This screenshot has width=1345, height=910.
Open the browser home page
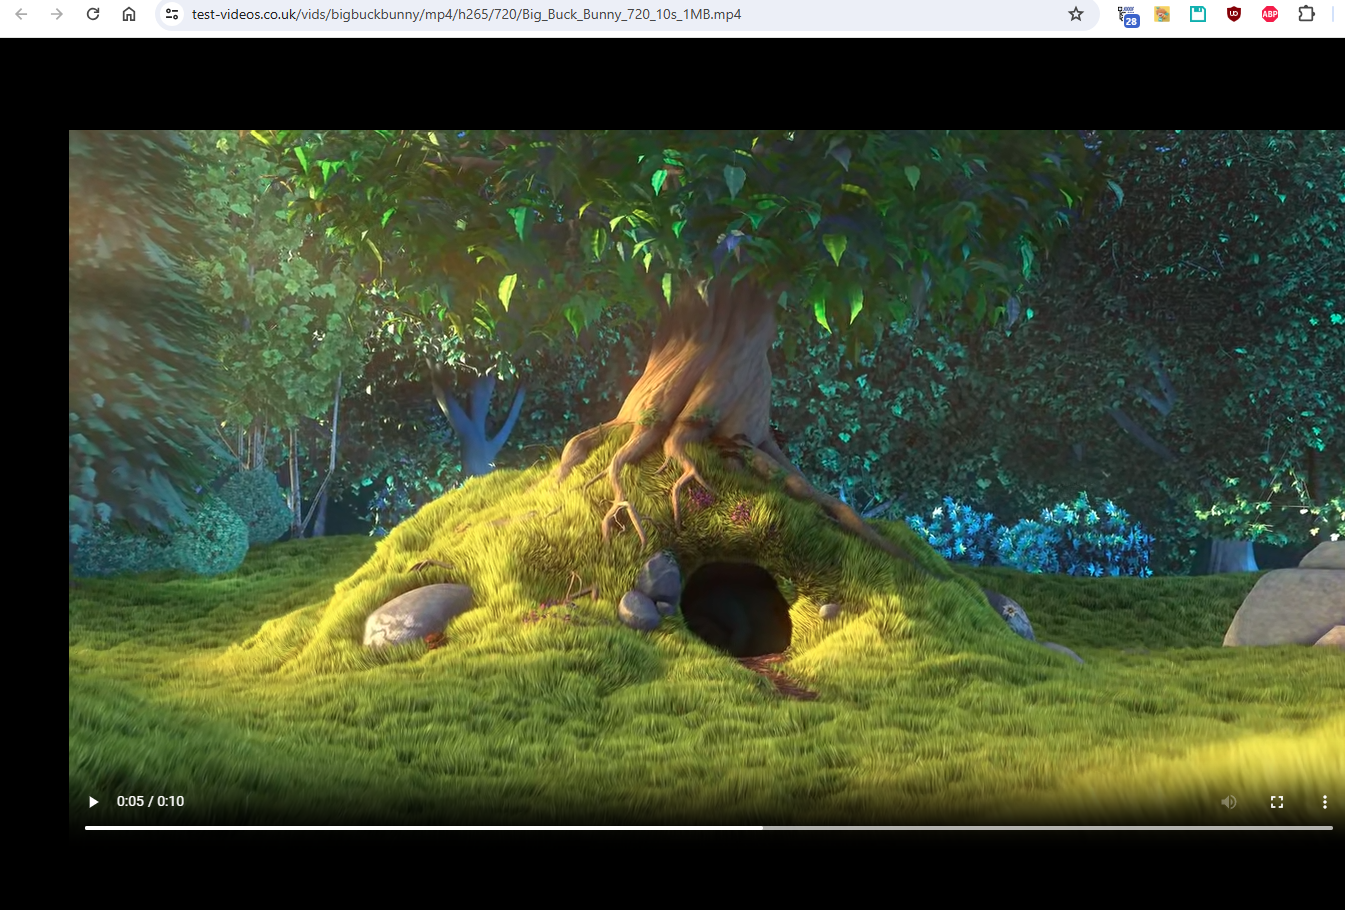click(x=129, y=14)
